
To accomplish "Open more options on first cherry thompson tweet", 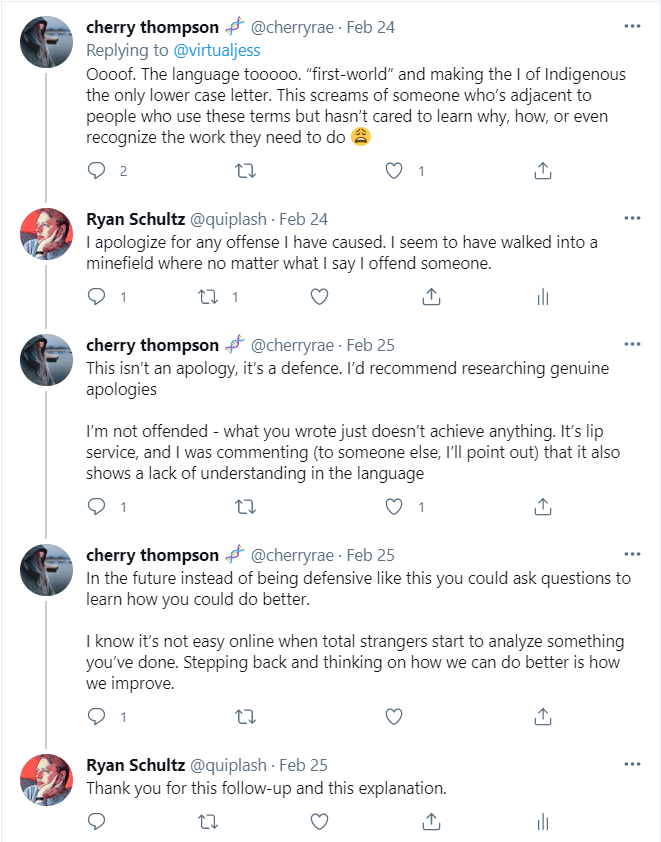I will click(x=632, y=27).
